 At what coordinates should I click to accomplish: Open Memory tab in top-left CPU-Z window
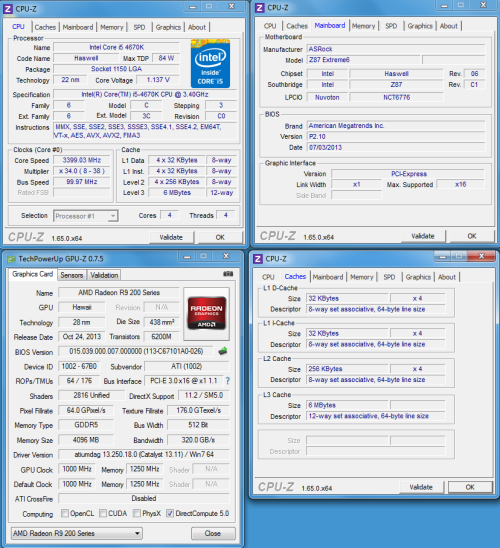click(111, 27)
